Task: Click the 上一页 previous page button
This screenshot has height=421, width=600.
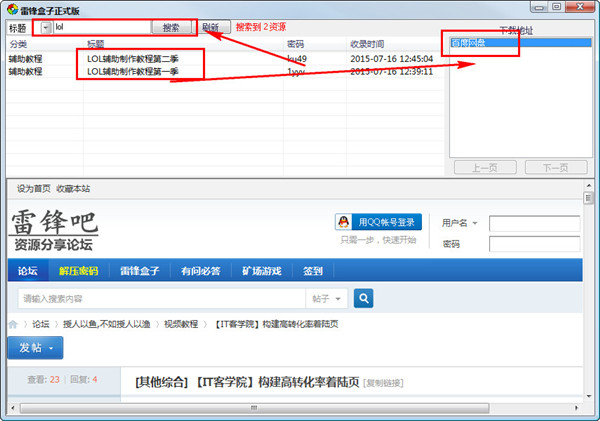Action: (485, 167)
